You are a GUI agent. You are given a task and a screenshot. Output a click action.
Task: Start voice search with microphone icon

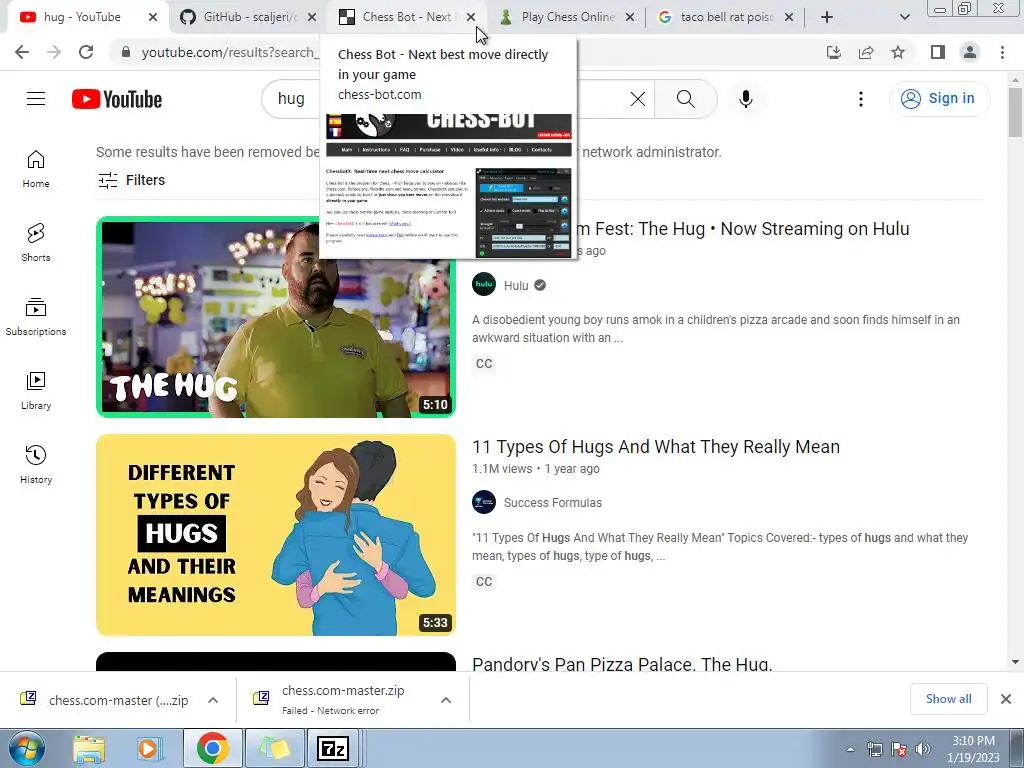tap(745, 99)
